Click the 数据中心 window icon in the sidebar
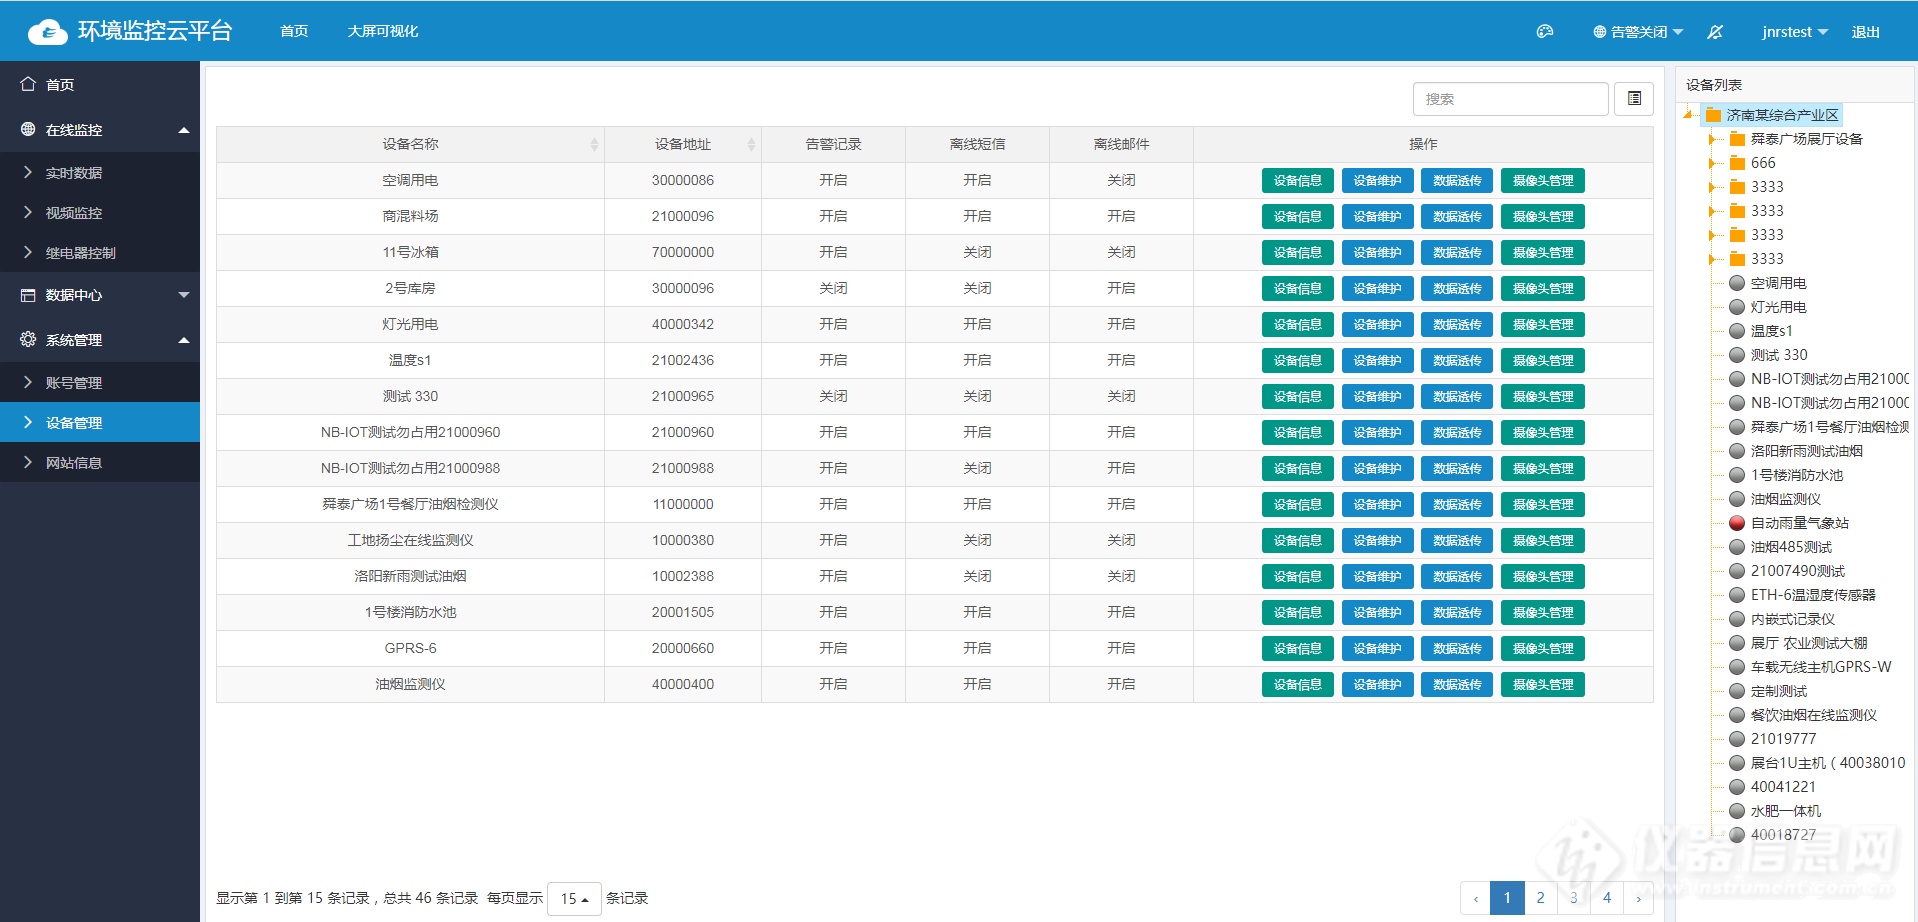 (x=28, y=295)
